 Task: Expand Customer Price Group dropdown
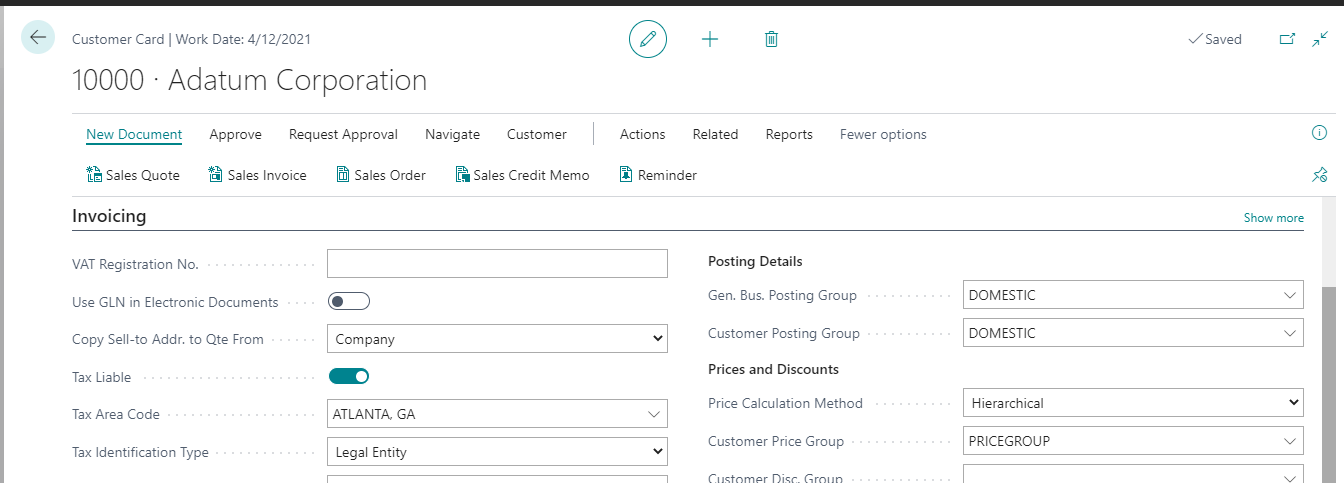click(1291, 441)
